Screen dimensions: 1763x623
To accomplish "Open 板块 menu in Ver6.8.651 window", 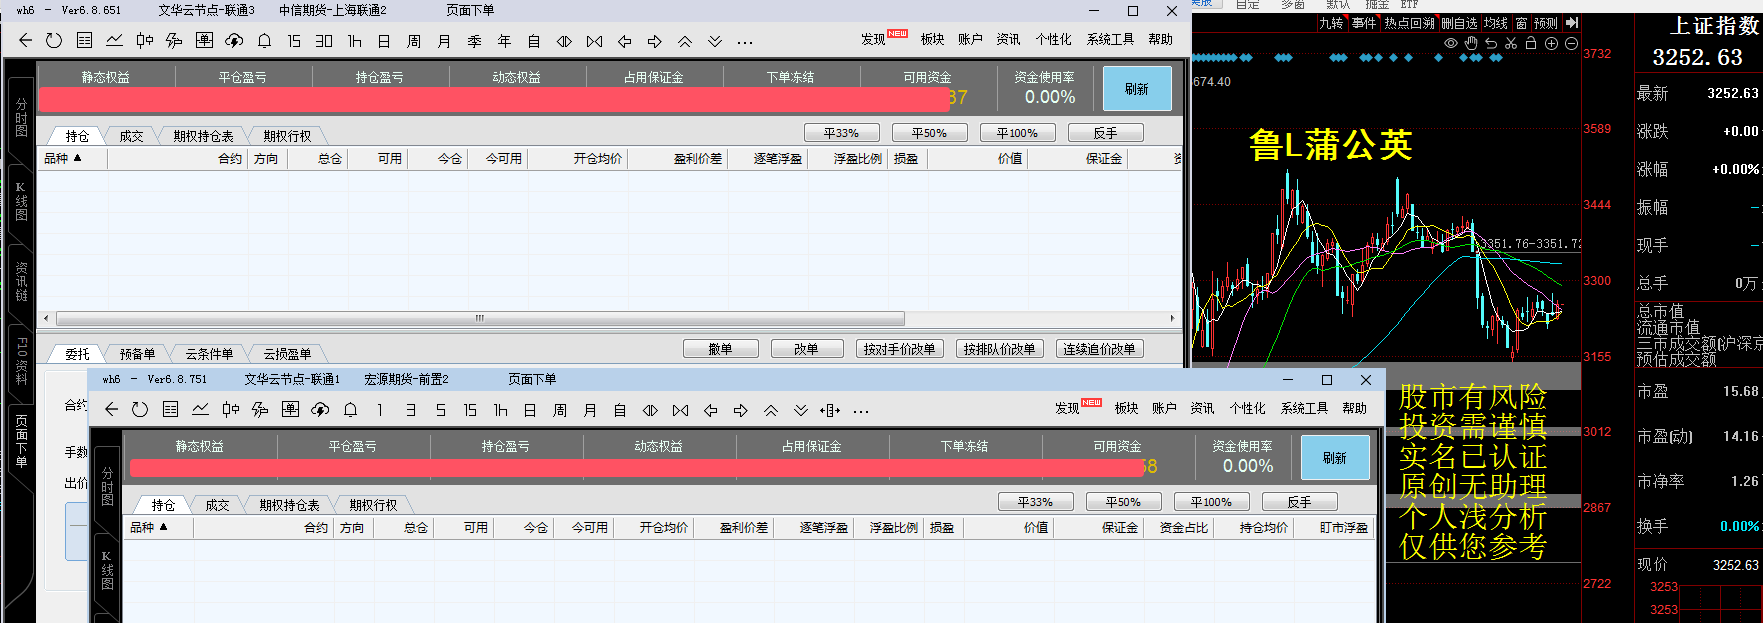I will click(932, 39).
